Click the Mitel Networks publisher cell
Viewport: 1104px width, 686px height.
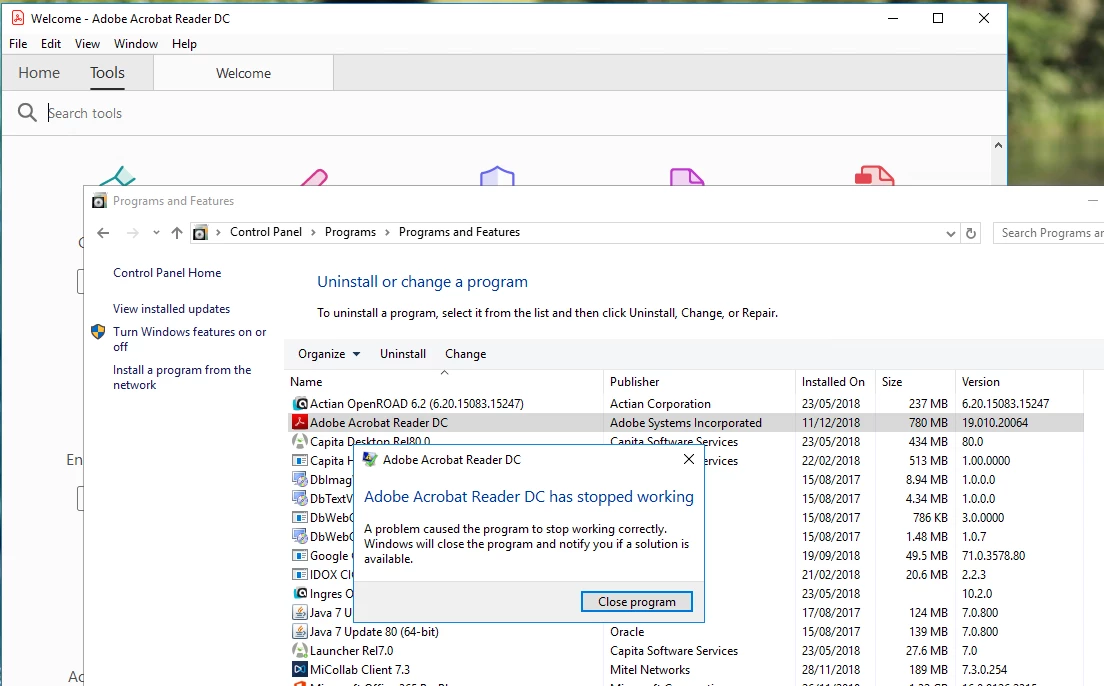pyautogui.click(x=650, y=670)
